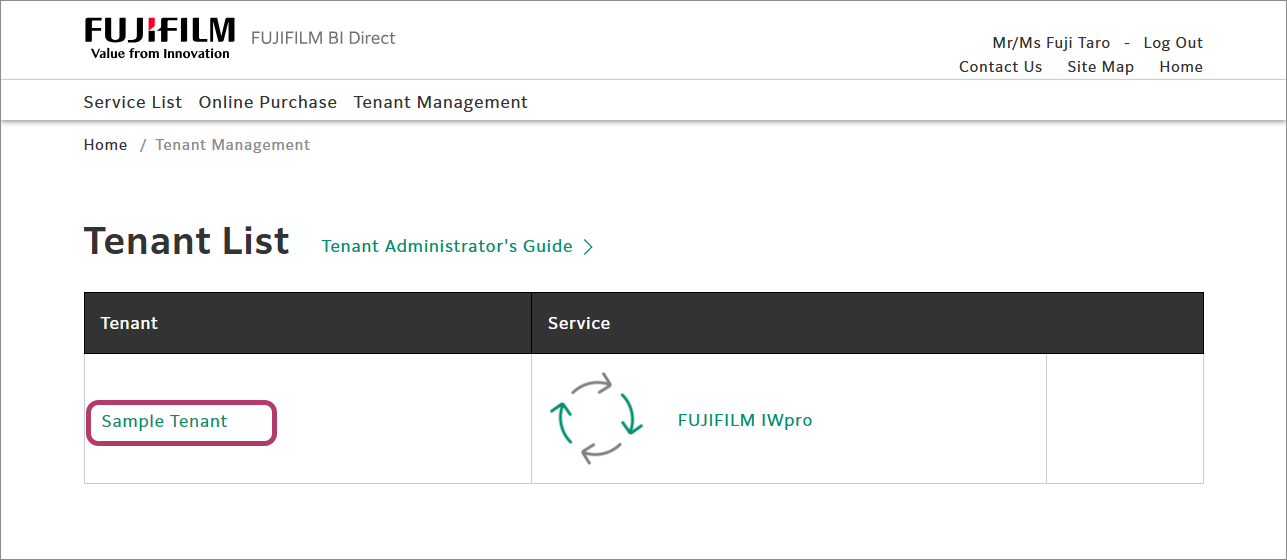Open the FUJIFILM IWpro service link
Image resolution: width=1287 pixels, height=560 pixels.
click(x=745, y=420)
